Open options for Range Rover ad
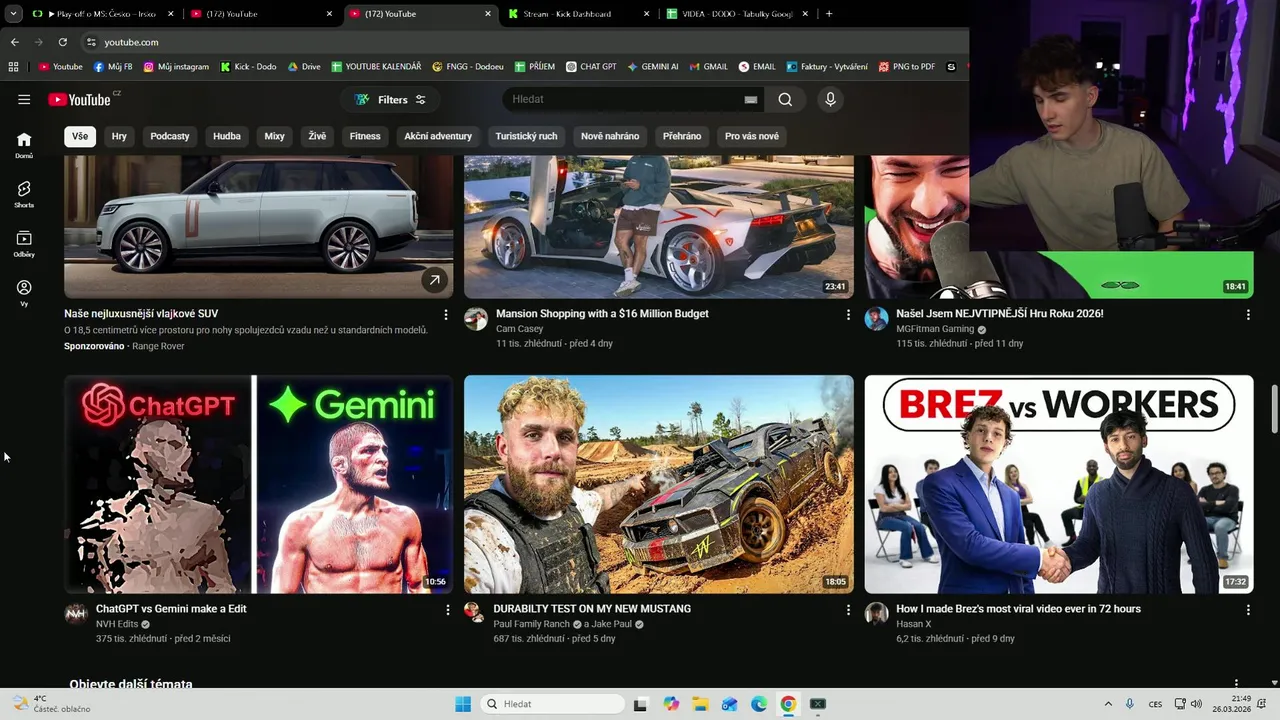This screenshot has width=1280, height=720. click(x=446, y=314)
